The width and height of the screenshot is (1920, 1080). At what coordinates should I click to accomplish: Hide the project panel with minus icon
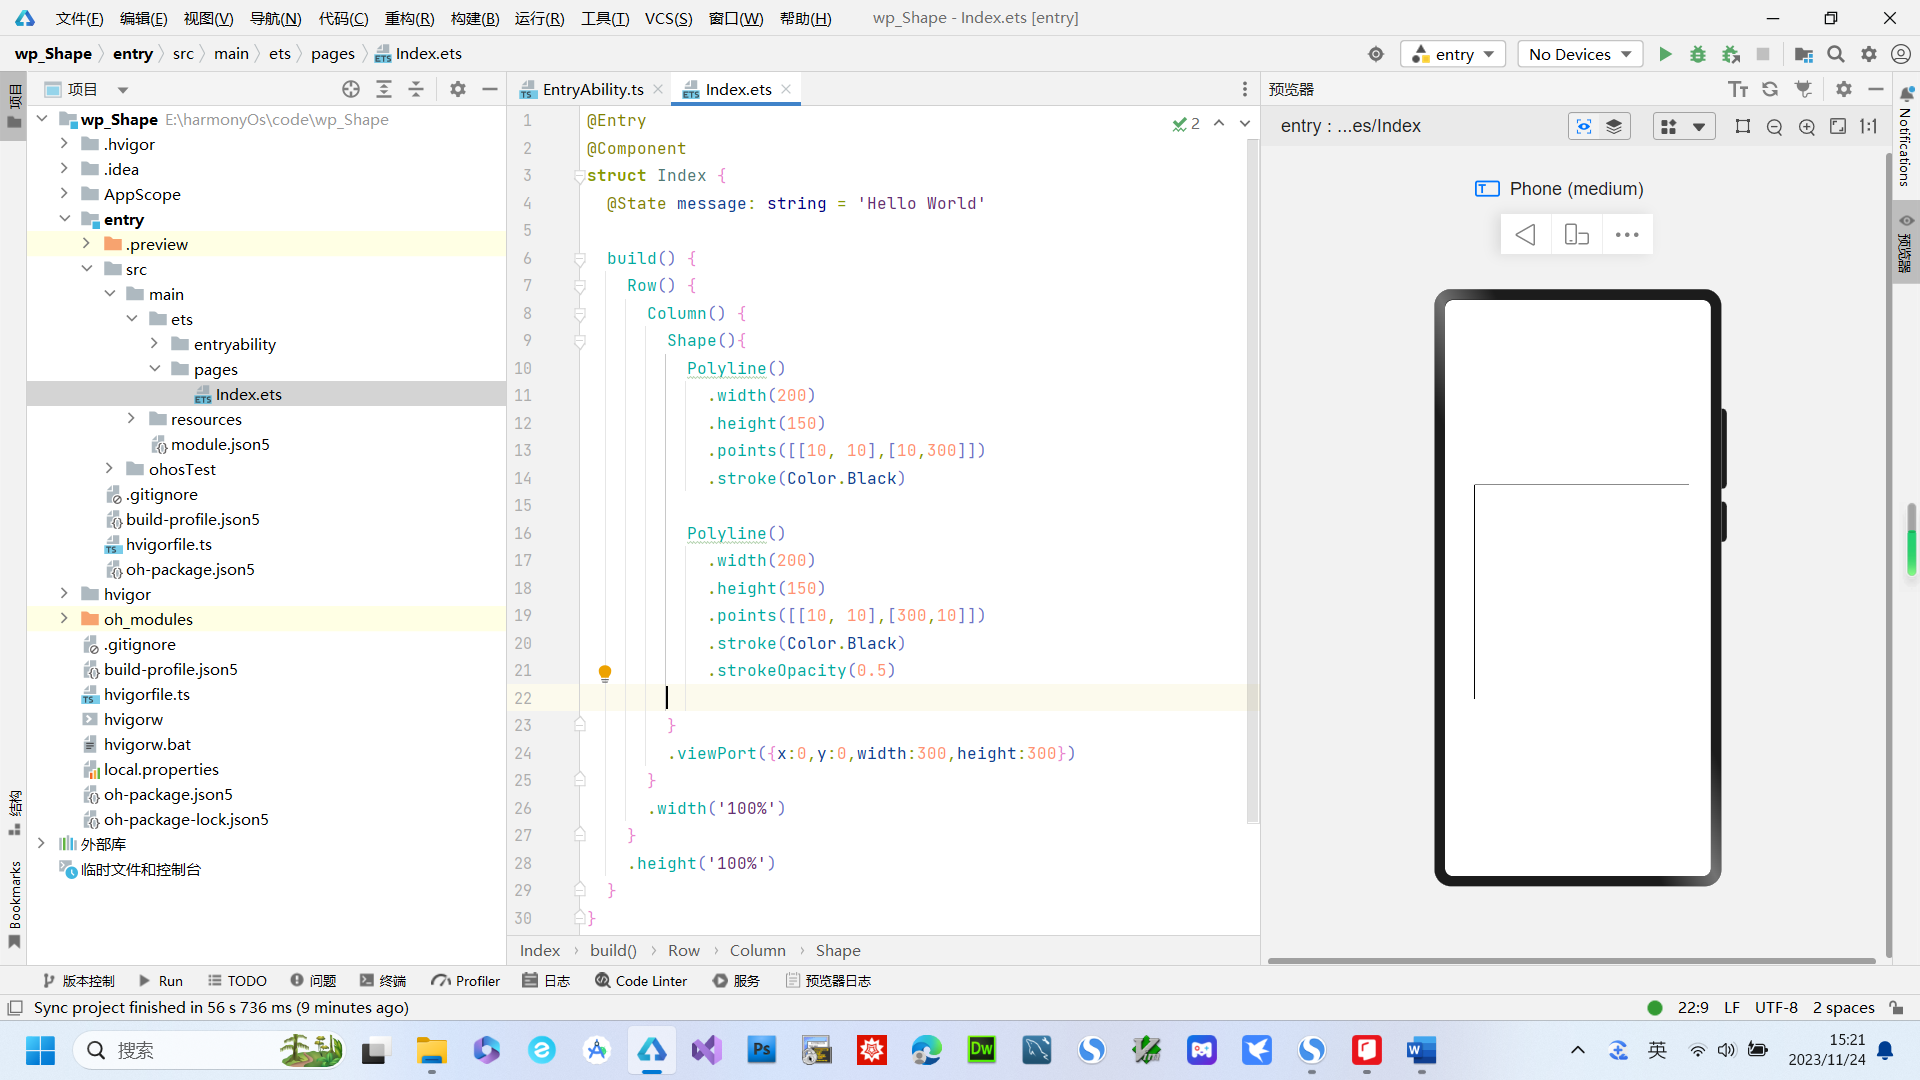point(490,89)
